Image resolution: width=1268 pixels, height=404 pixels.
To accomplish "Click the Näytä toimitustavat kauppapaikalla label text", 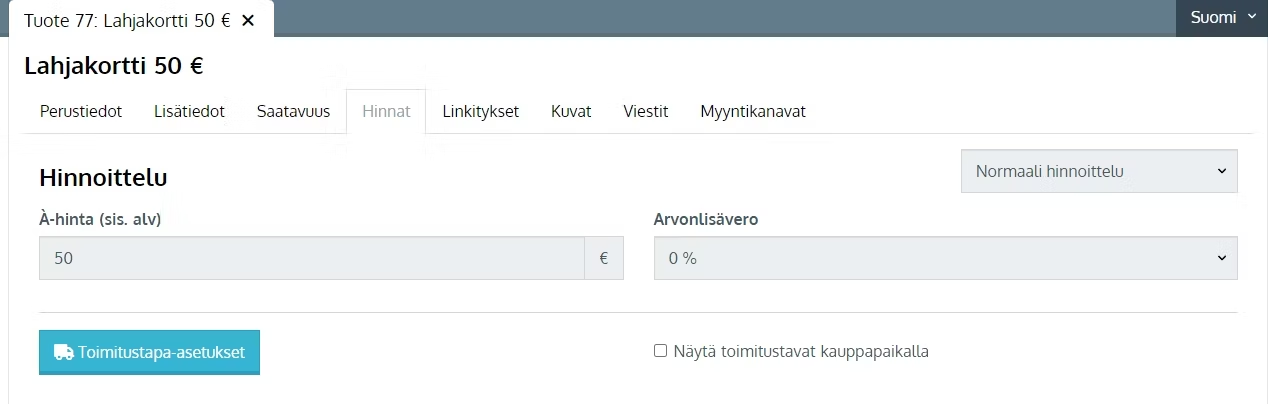I will click(801, 352).
